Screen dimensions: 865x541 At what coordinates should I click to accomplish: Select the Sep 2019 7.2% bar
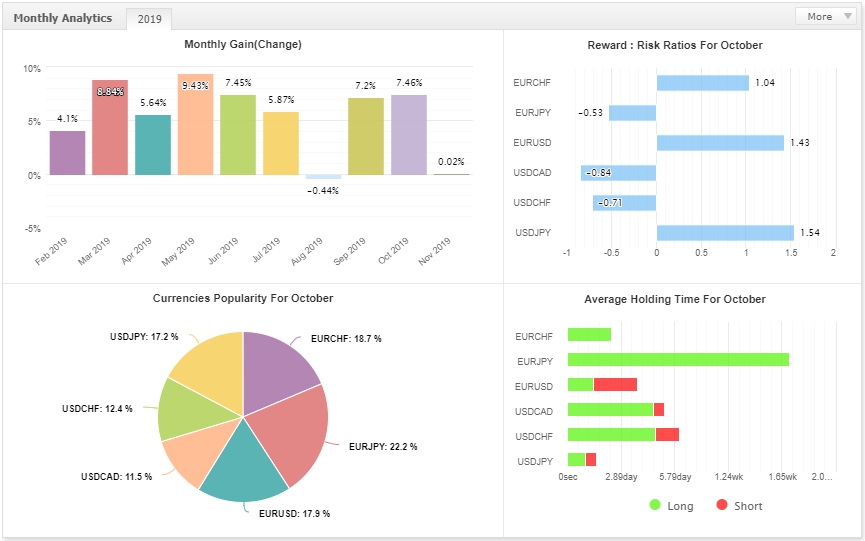click(x=366, y=136)
